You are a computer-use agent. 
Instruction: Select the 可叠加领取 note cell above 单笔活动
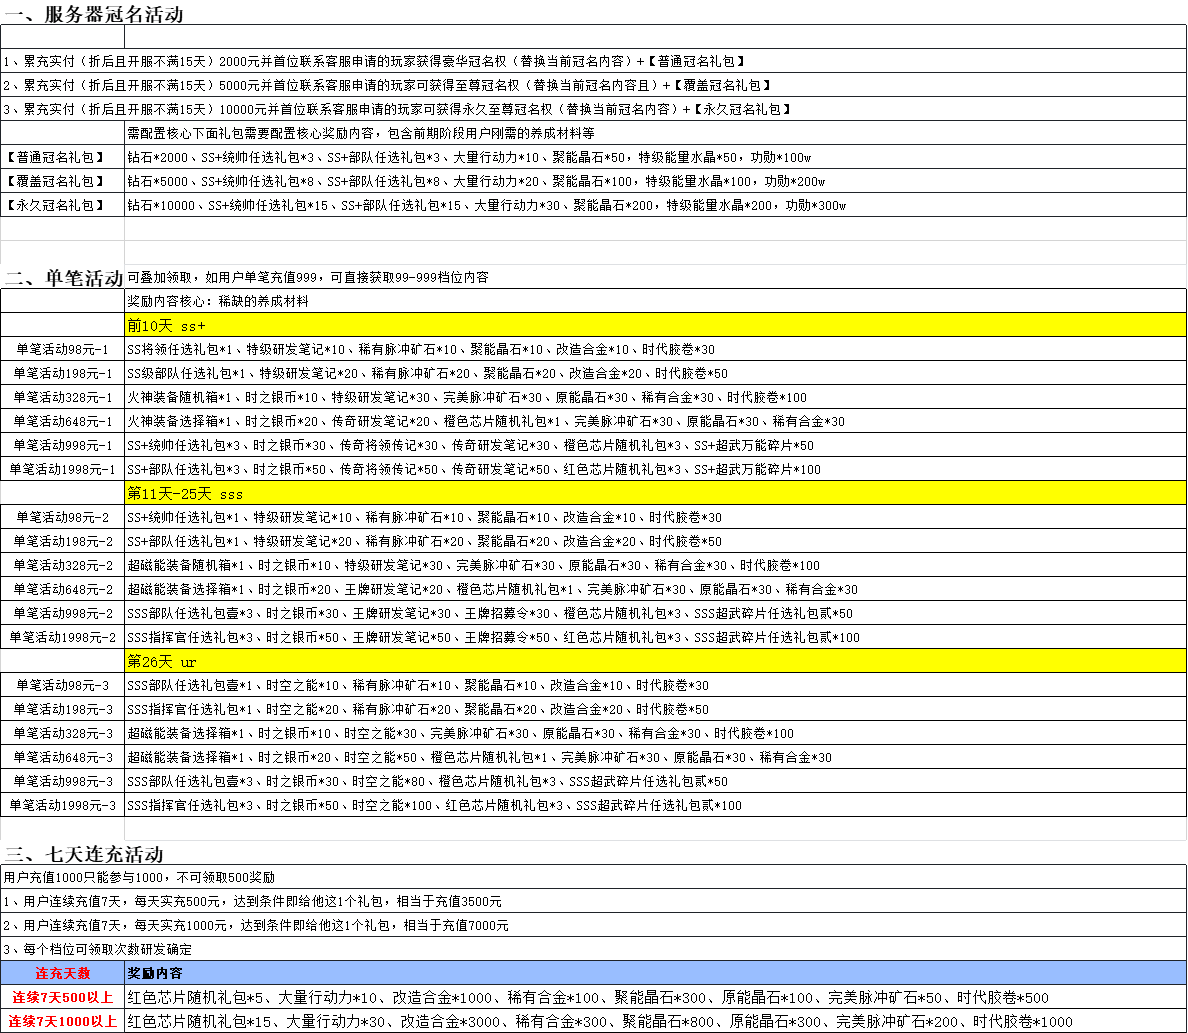tap(400, 279)
